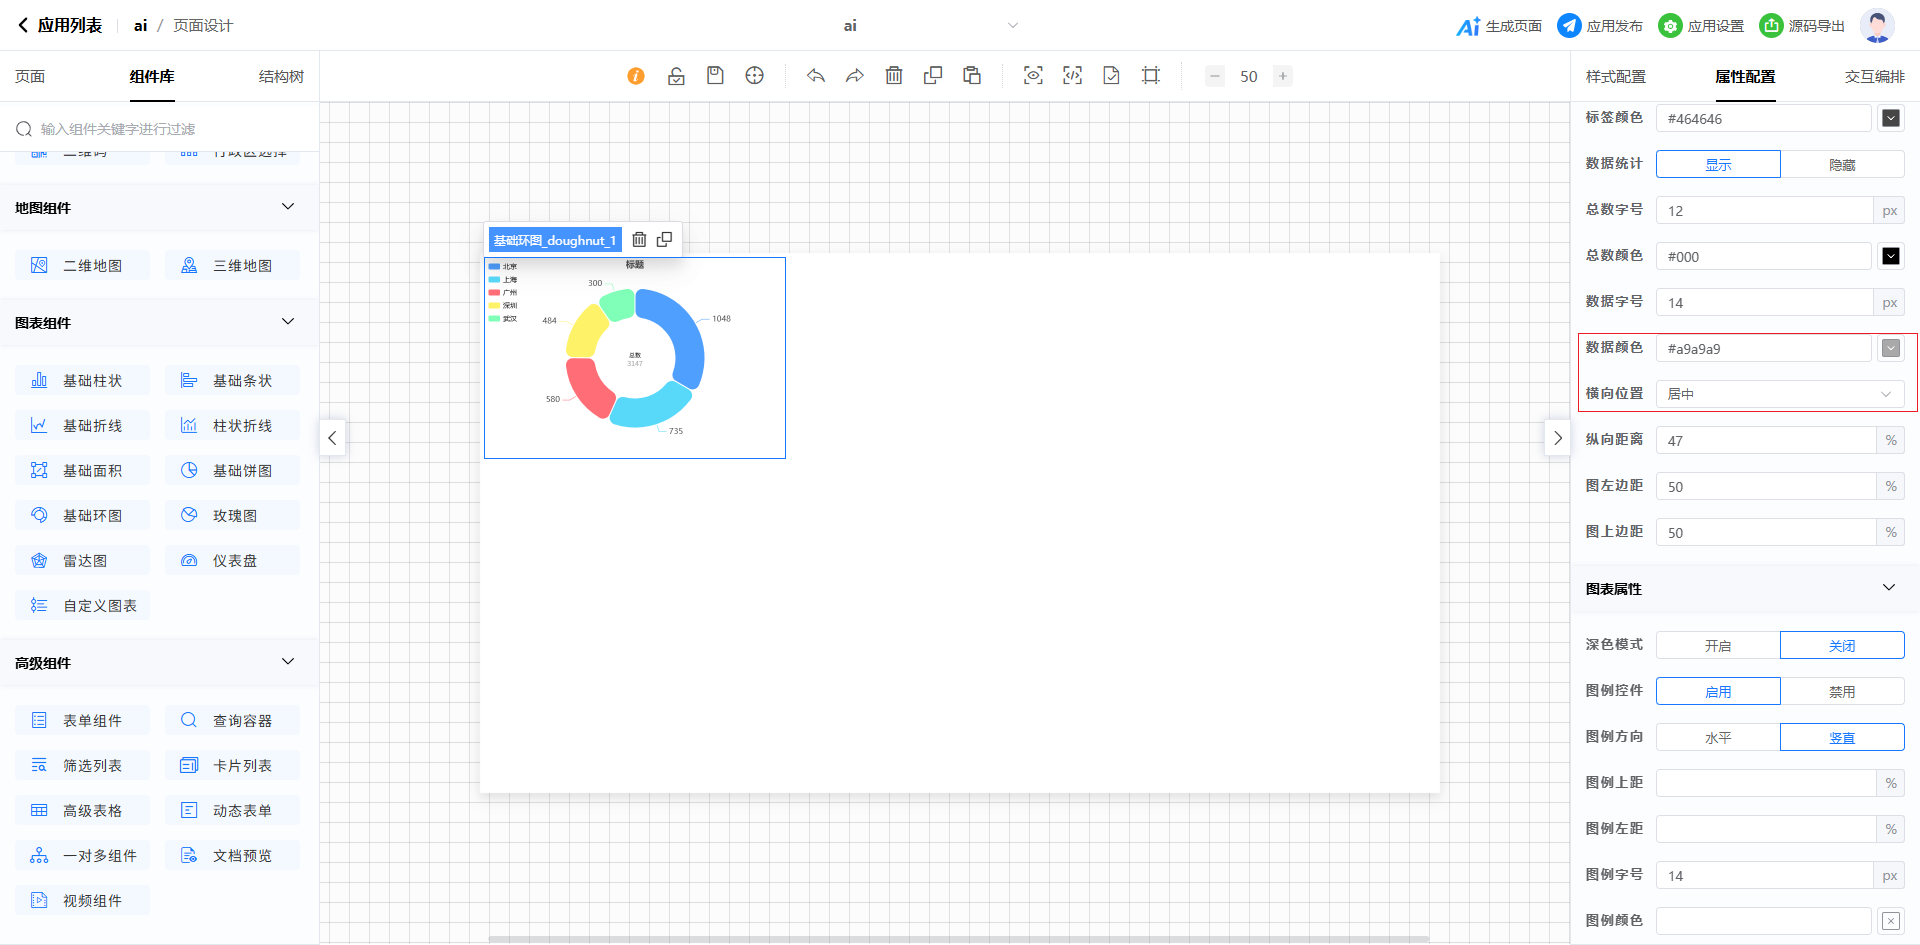Click the save icon in toolbar
The width and height of the screenshot is (1920, 945).
point(715,76)
